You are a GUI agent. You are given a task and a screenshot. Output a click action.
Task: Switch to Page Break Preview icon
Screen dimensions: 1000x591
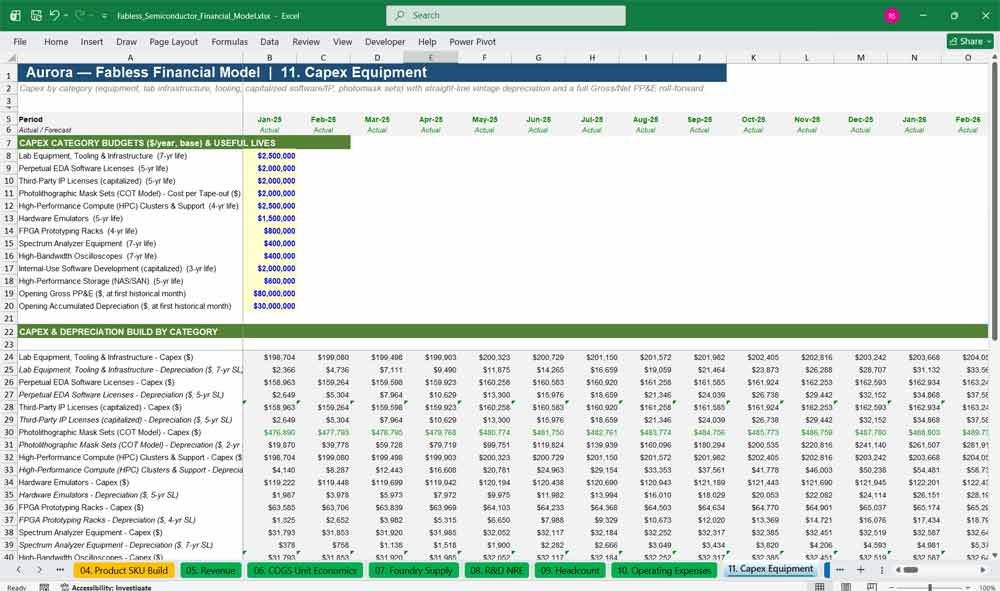872,587
